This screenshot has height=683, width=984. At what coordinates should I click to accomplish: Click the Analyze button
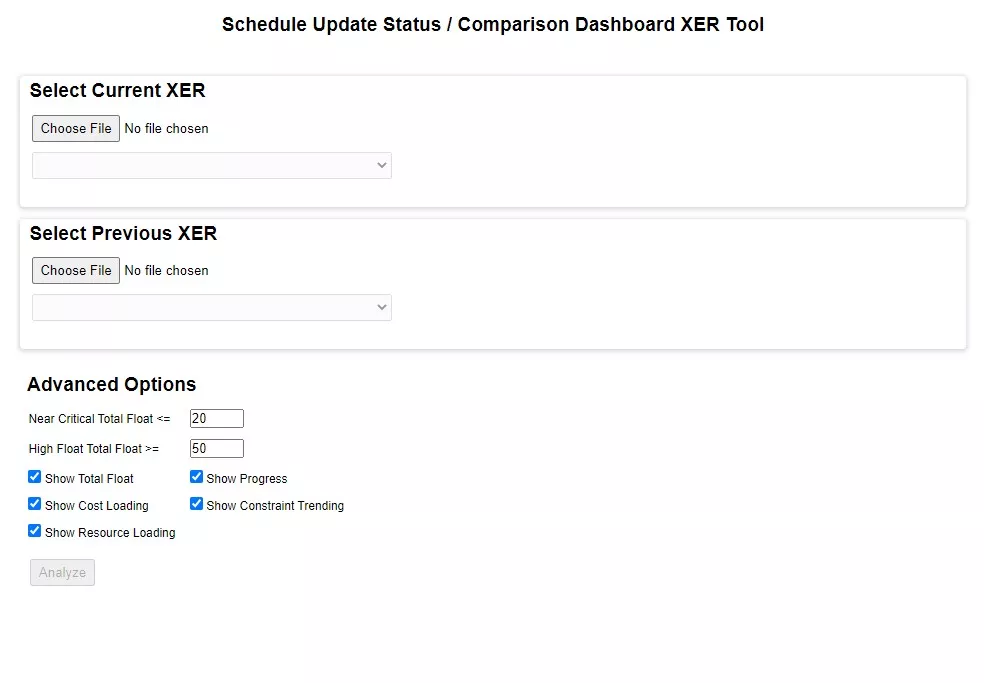pyautogui.click(x=62, y=572)
